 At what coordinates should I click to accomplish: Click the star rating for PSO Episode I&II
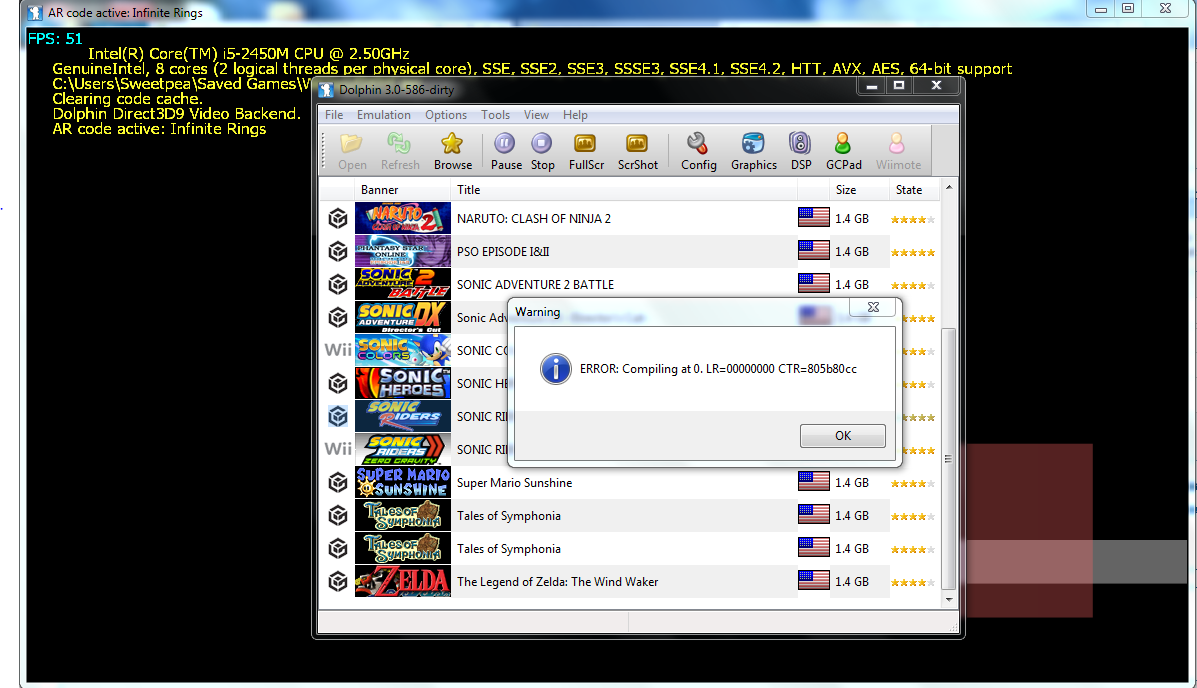912,252
